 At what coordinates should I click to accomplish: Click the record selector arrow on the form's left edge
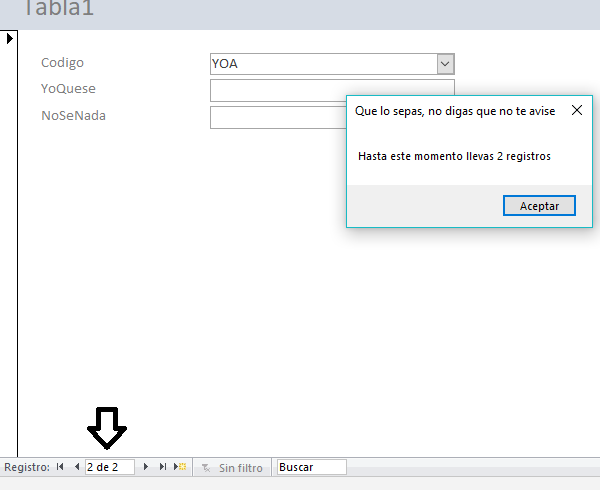(10, 38)
